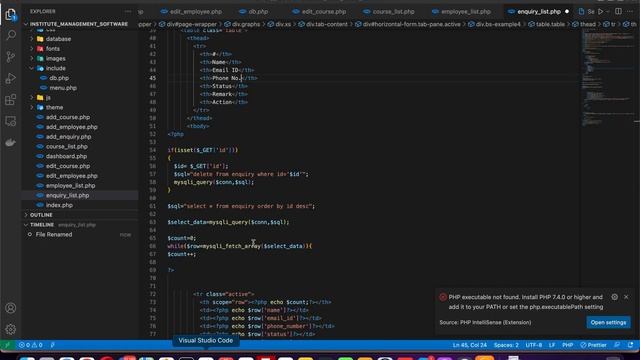Expand the theme folder
Image resolution: width=640 pixels, height=360 pixels.
point(54,107)
